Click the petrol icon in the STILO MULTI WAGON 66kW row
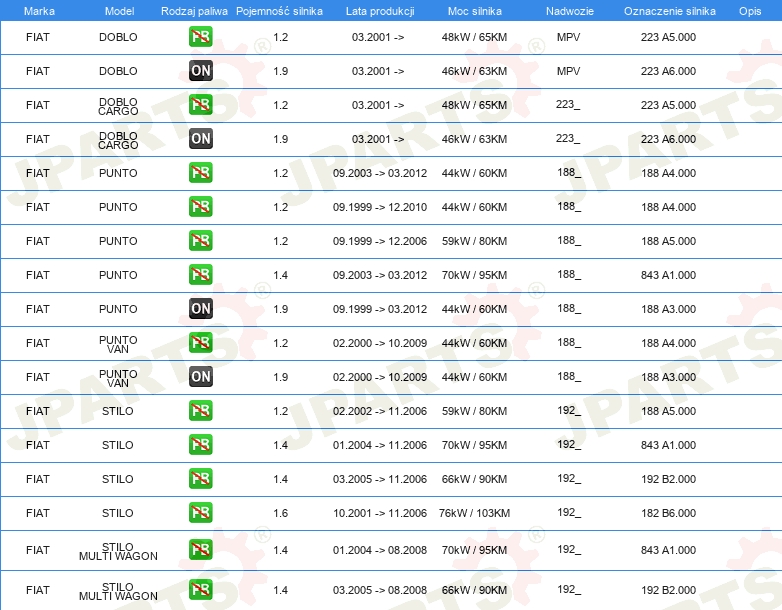Screen dimensions: 782x610 (x=200, y=590)
